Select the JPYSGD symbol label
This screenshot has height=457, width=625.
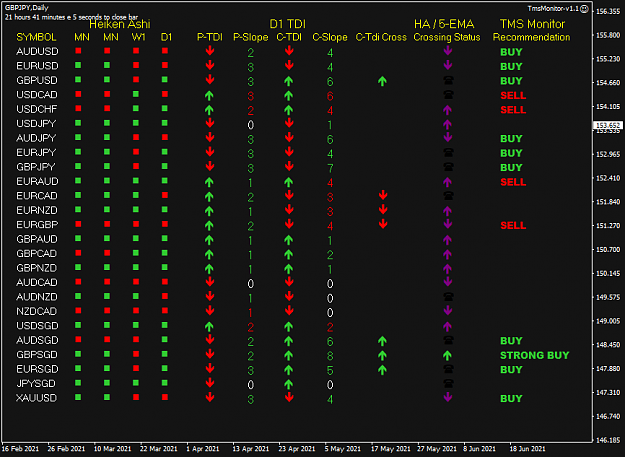click(35, 384)
